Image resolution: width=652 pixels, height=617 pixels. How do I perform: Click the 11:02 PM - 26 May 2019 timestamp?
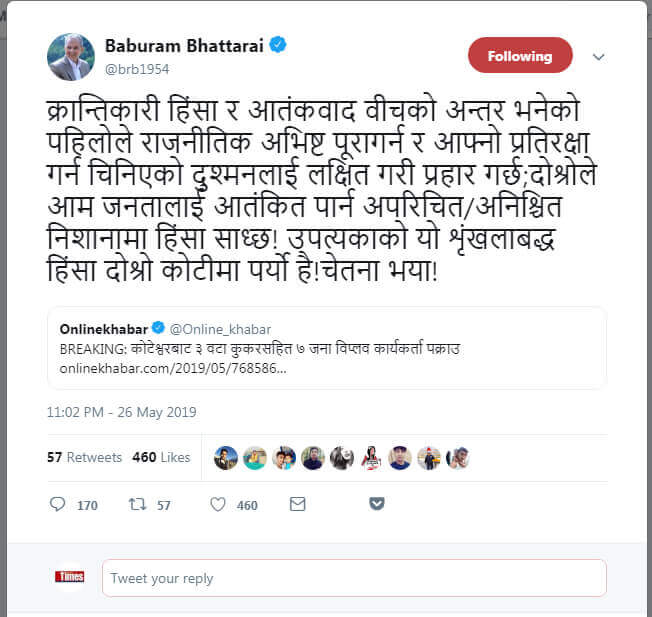point(121,412)
